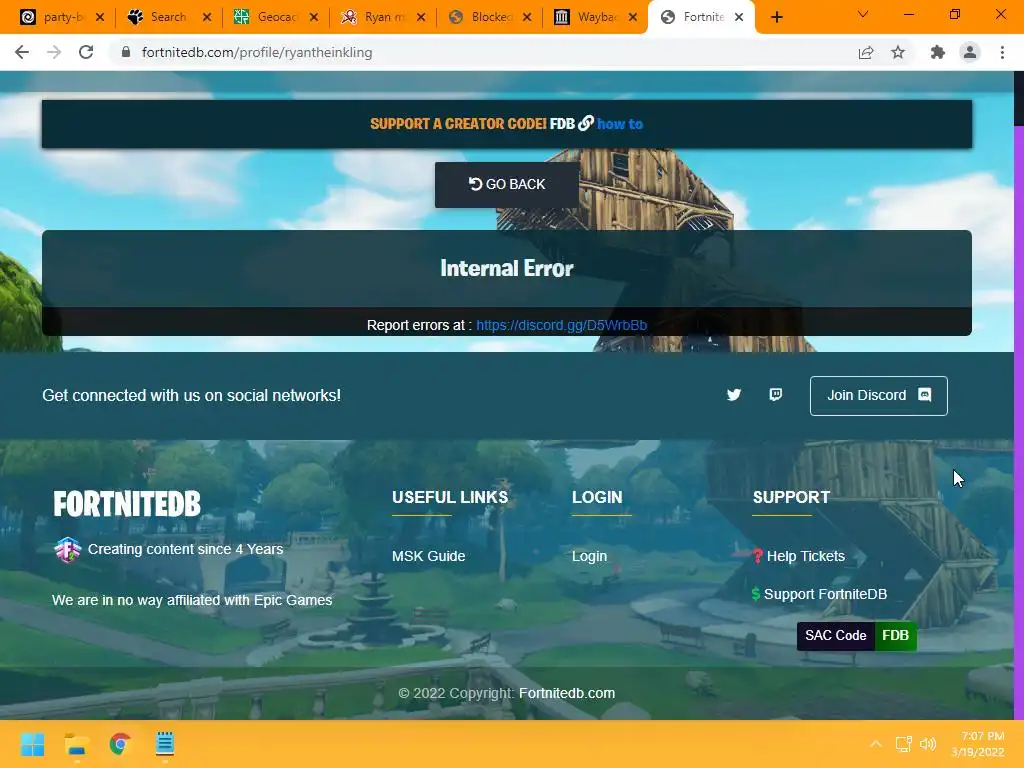Click the browser back arrow
1024x768 pixels.
point(22,52)
